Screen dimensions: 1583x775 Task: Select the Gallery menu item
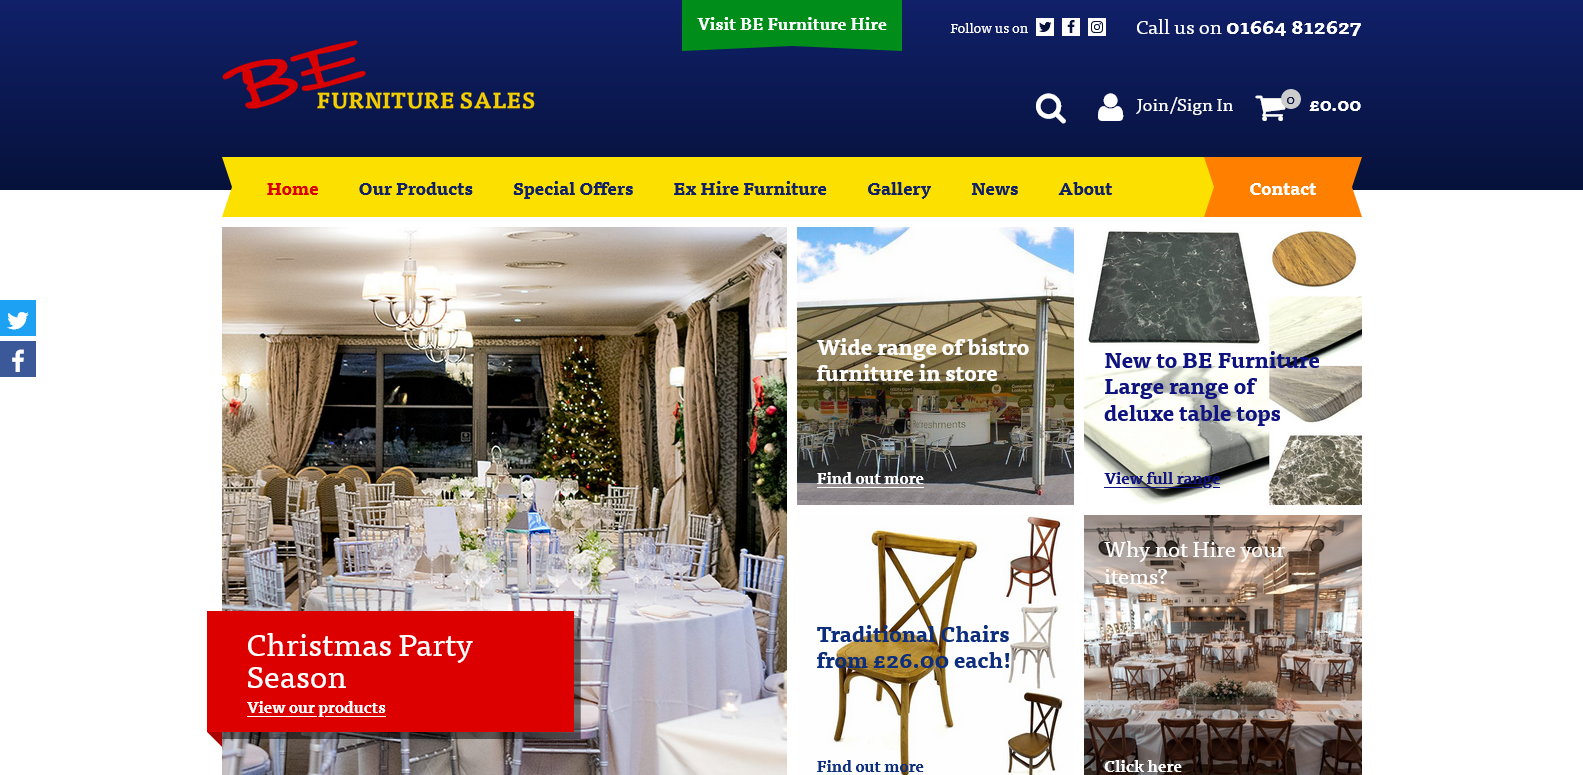899,189
